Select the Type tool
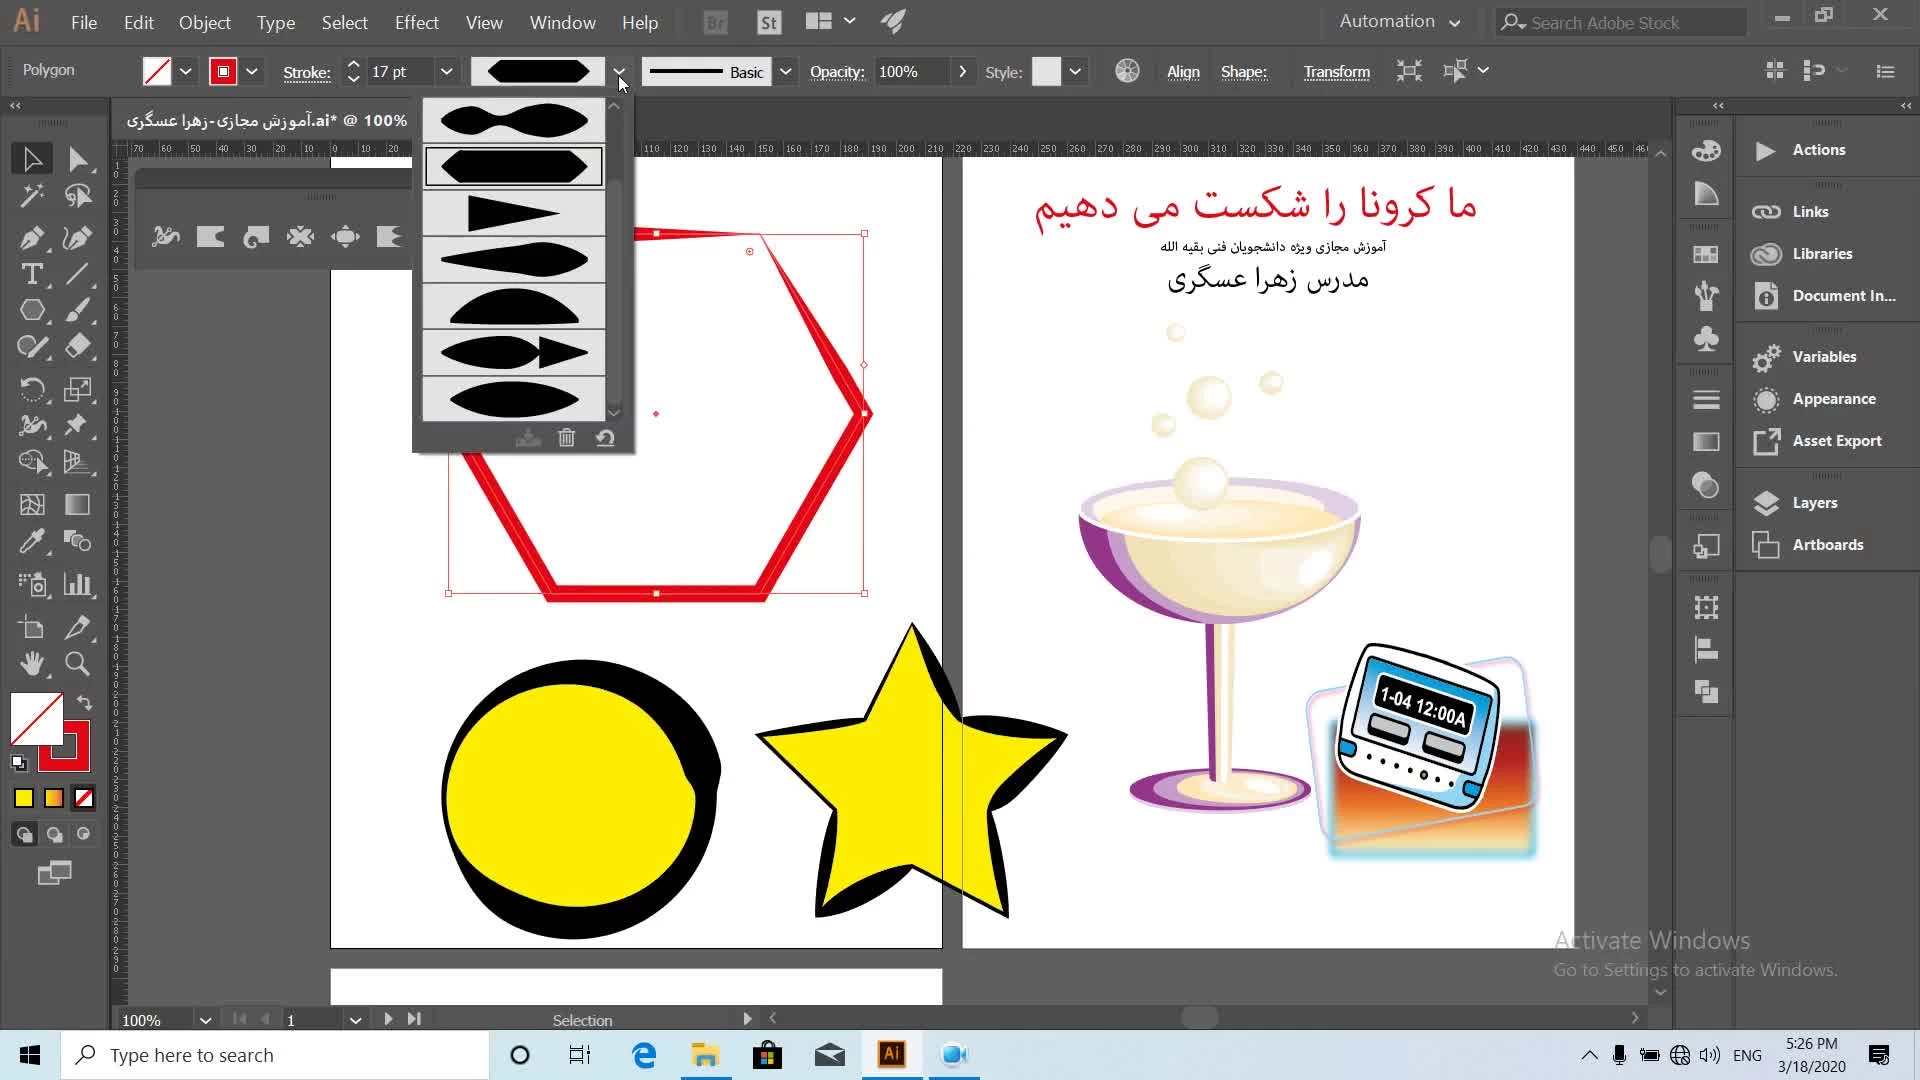This screenshot has height=1080, width=1920. (x=31, y=274)
